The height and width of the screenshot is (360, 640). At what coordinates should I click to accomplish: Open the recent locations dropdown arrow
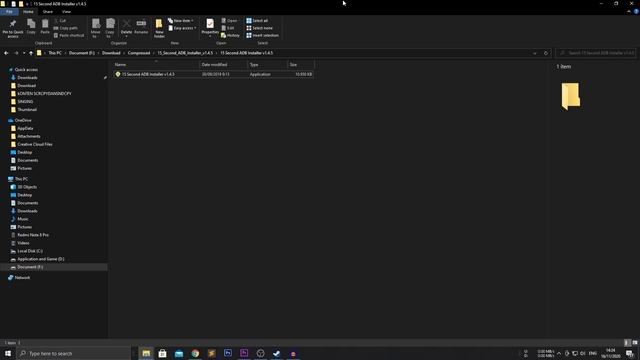click(x=24, y=53)
